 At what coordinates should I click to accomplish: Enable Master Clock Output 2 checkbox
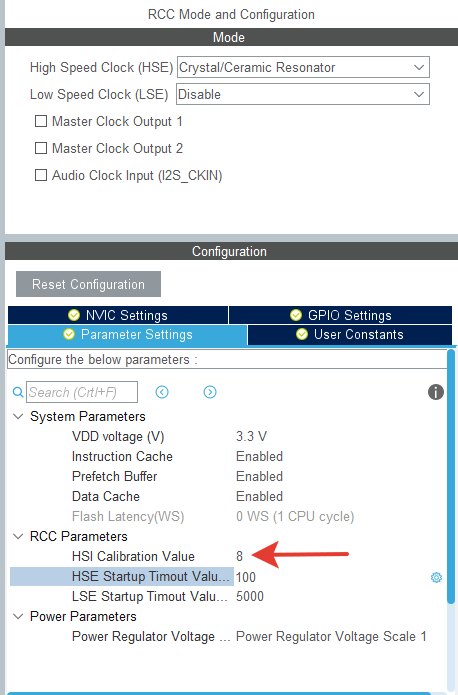point(41,148)
